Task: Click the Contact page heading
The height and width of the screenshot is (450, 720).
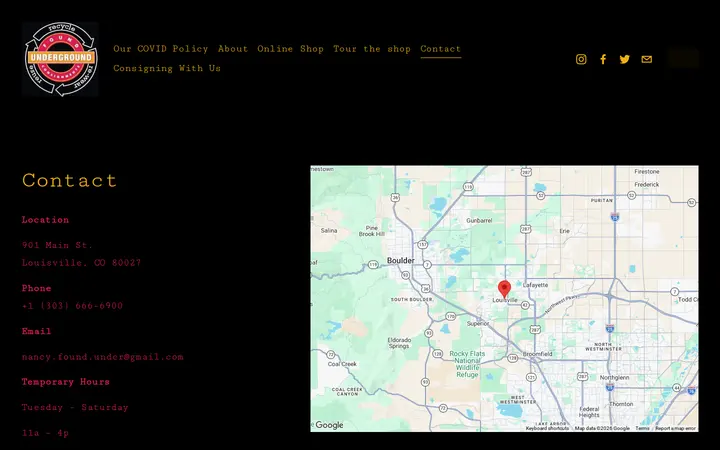Action: 69,180
